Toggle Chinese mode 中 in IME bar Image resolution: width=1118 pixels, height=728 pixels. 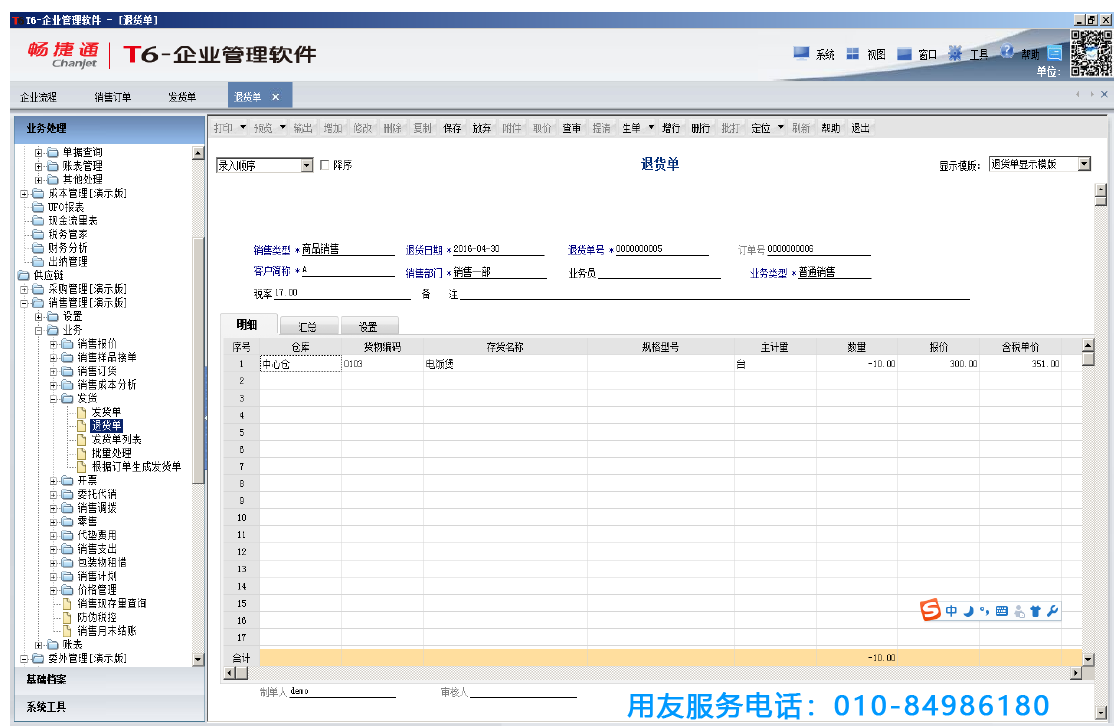coord(951,611)
